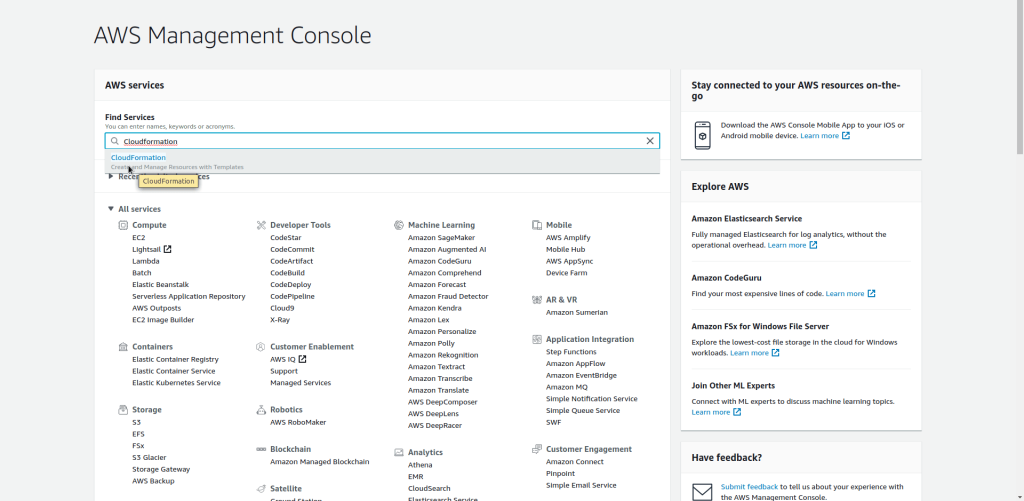Click the Developer Tools category icon
Image resolution: width=1024 pixels, height=501 pixels.
click(261, 225)
